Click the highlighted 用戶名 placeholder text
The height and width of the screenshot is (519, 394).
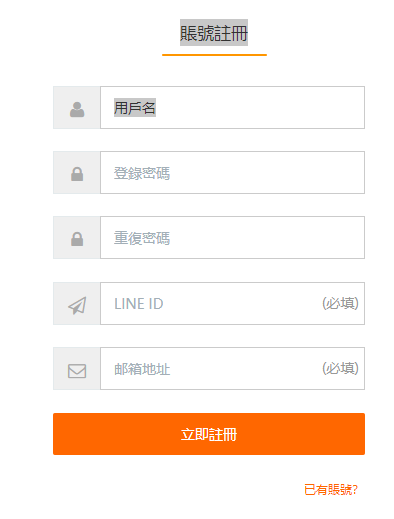coord(135,108)
